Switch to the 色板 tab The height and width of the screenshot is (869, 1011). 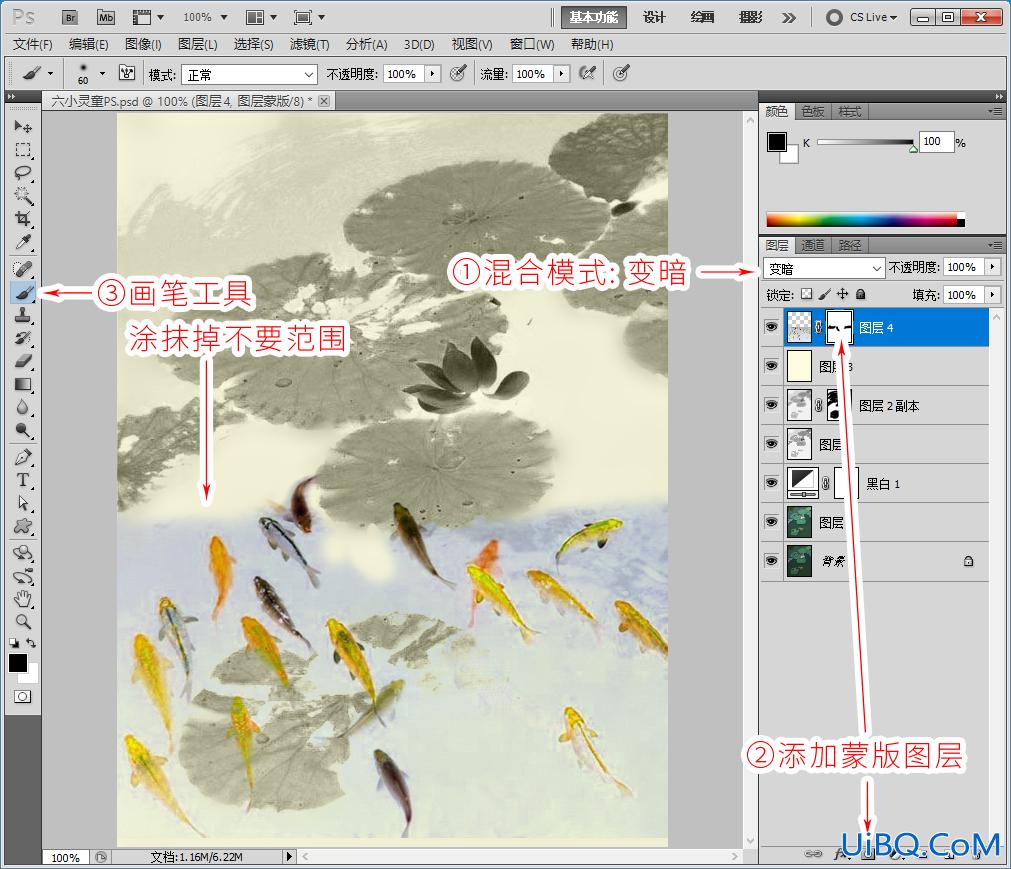point(812,112)
